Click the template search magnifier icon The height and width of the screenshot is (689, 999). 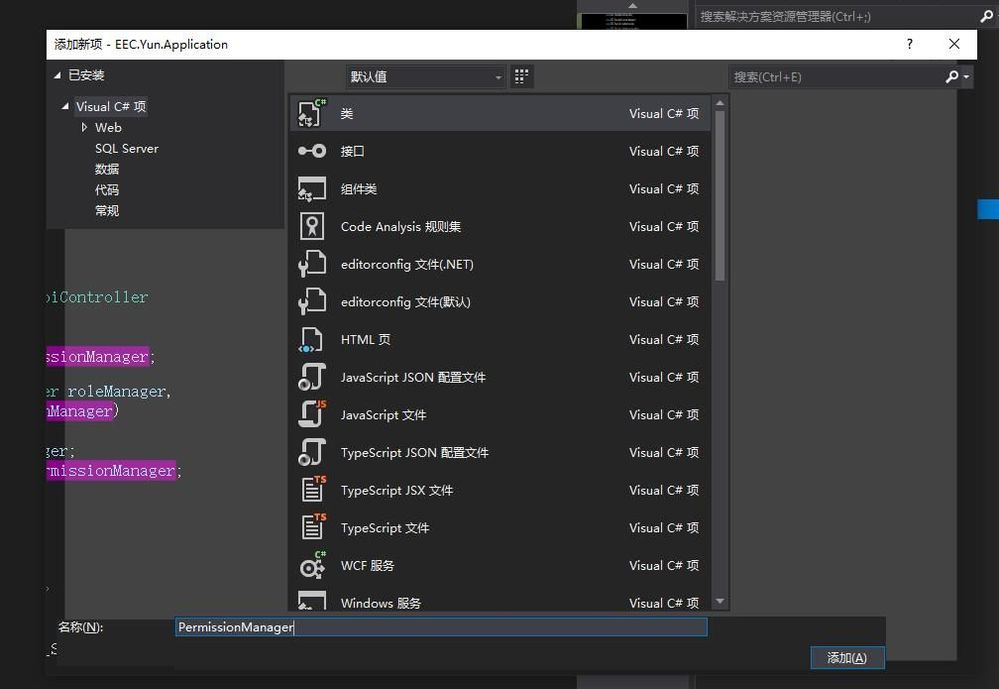coord(952,77)
